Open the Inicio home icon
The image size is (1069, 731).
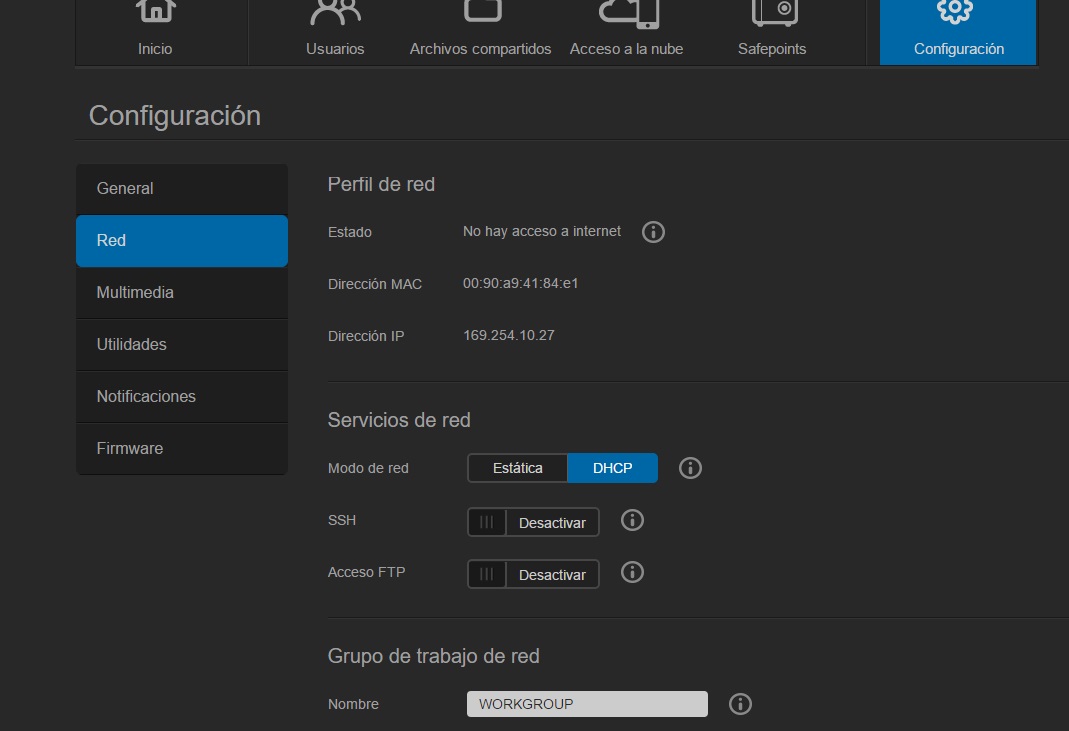tap(155, 12)
